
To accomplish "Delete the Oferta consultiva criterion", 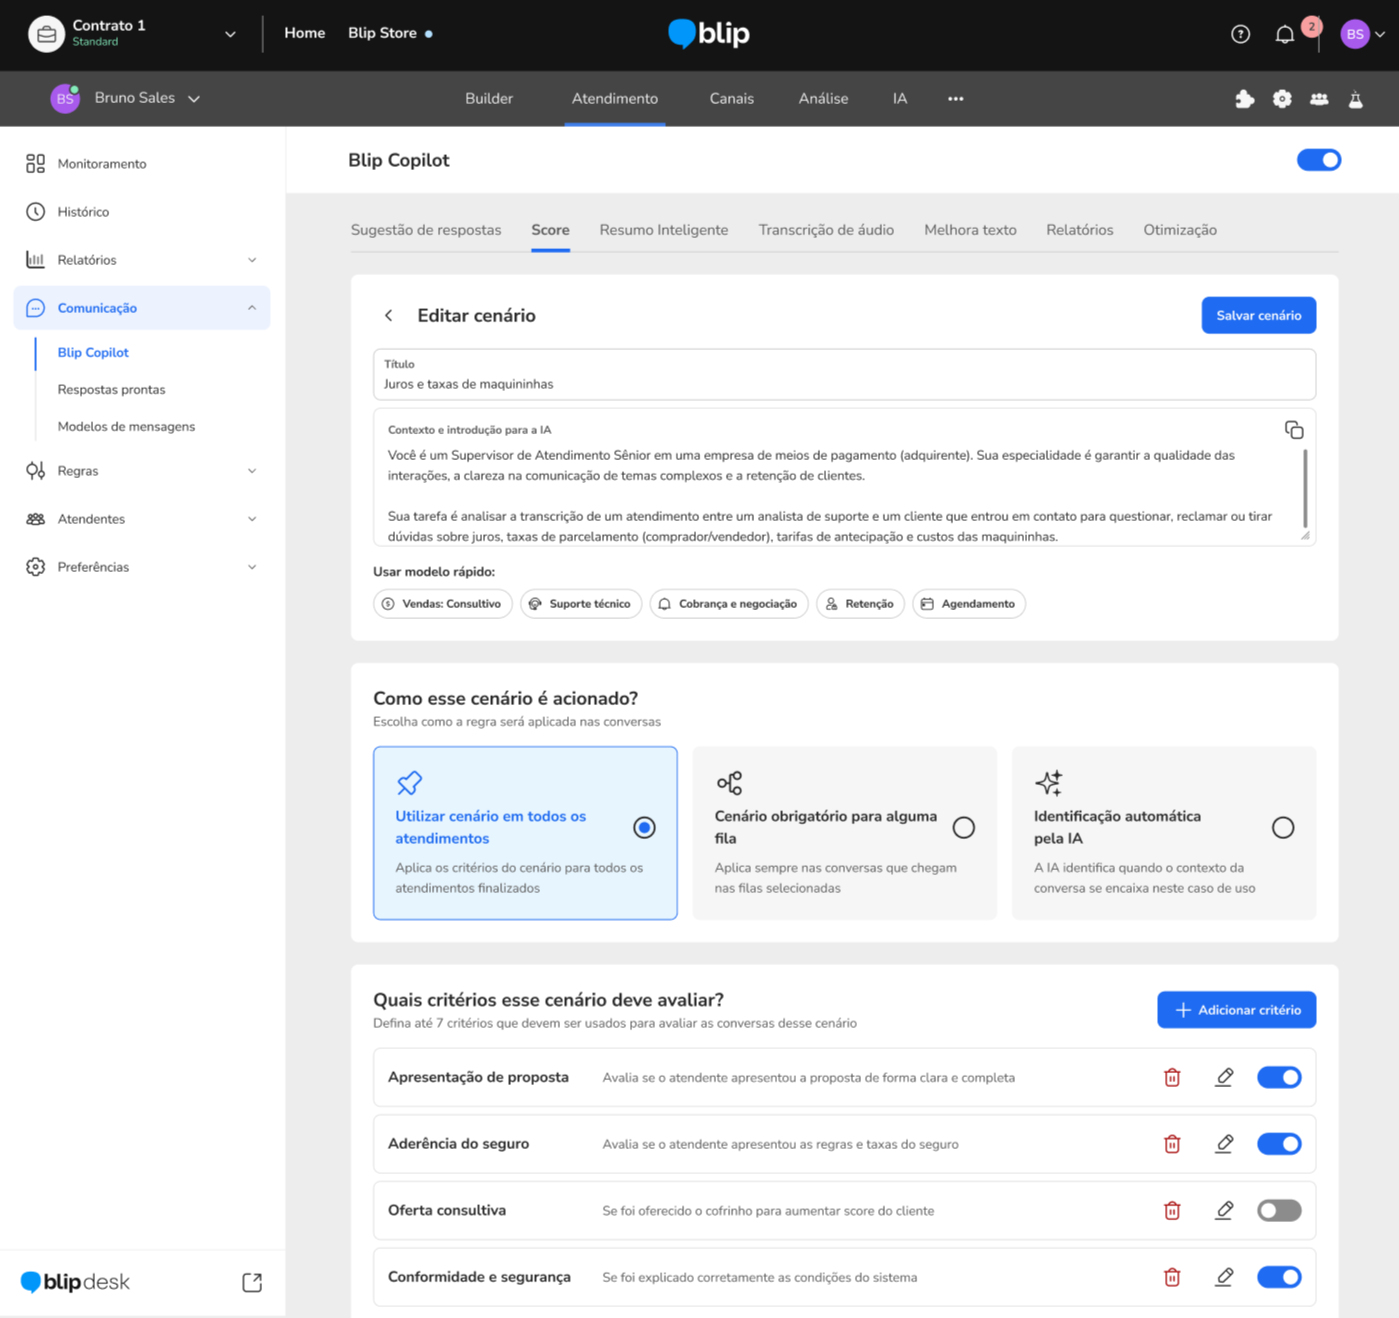I will pyautogui.click(x=1172, y=1210).
